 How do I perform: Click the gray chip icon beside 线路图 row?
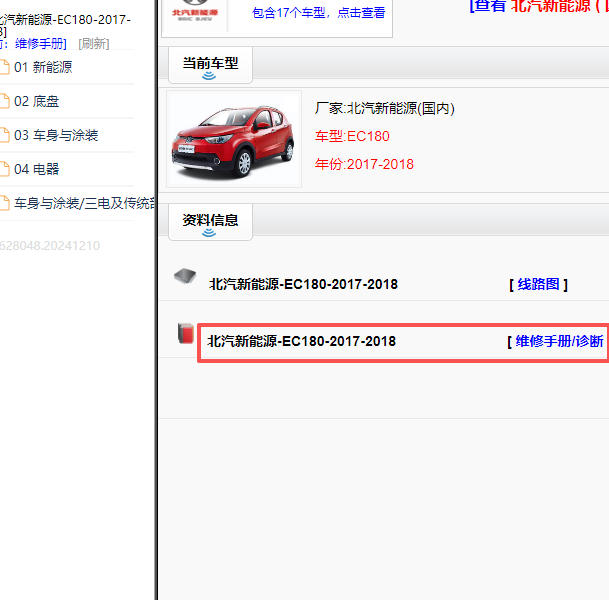click(185, 276)
